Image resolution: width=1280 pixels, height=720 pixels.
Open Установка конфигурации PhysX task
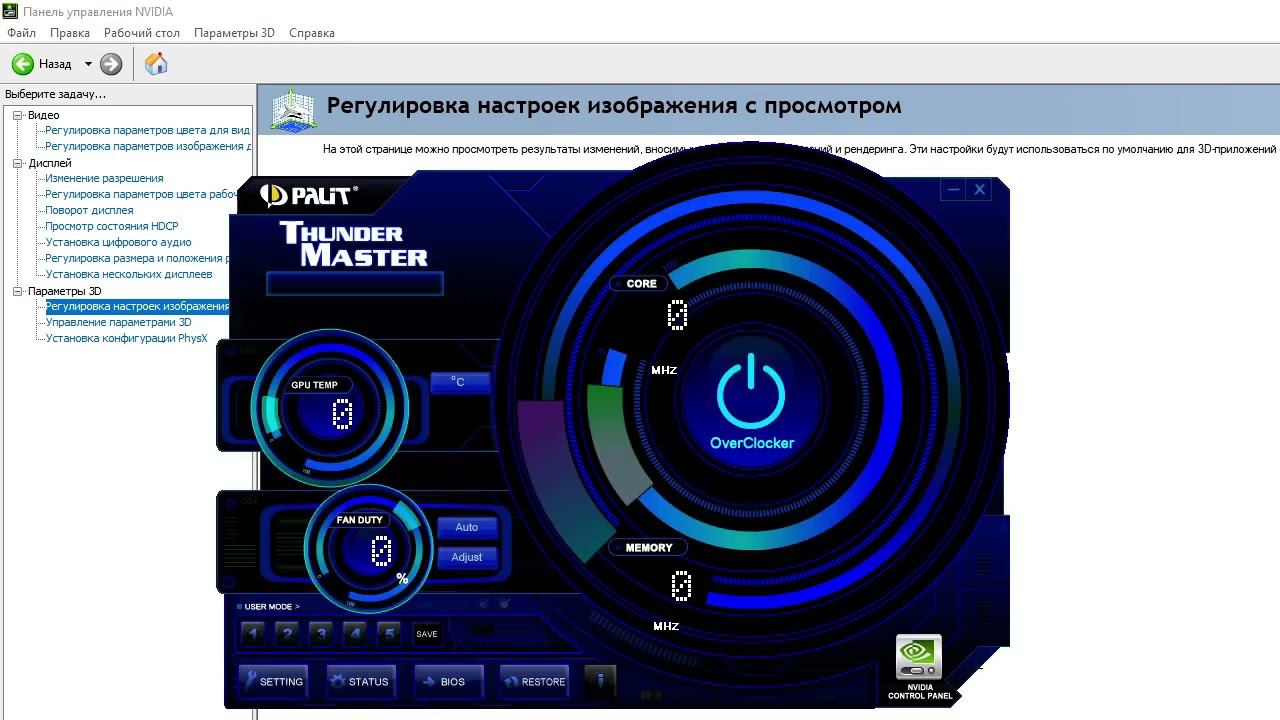click(x=127, y=338)
